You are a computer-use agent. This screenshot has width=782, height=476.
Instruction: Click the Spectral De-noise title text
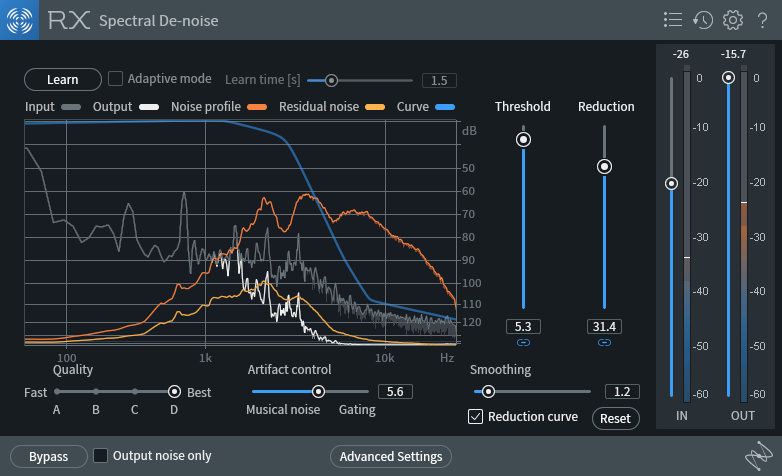click(x=159, y=21)
